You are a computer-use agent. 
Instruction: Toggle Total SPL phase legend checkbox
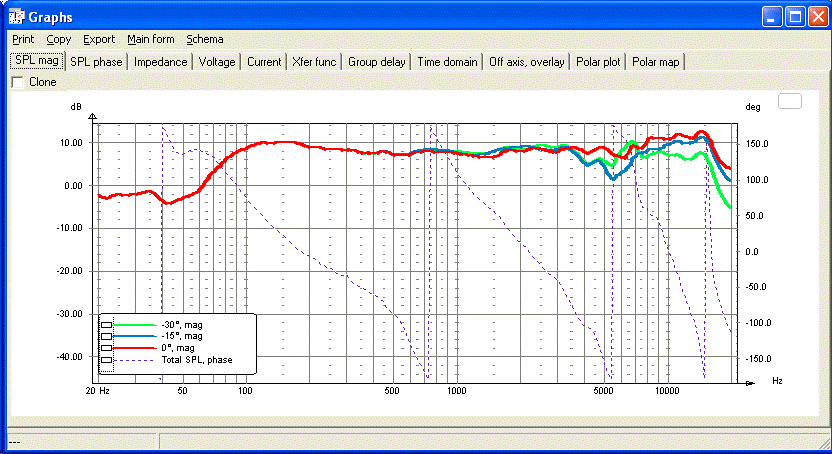point(107,360)
